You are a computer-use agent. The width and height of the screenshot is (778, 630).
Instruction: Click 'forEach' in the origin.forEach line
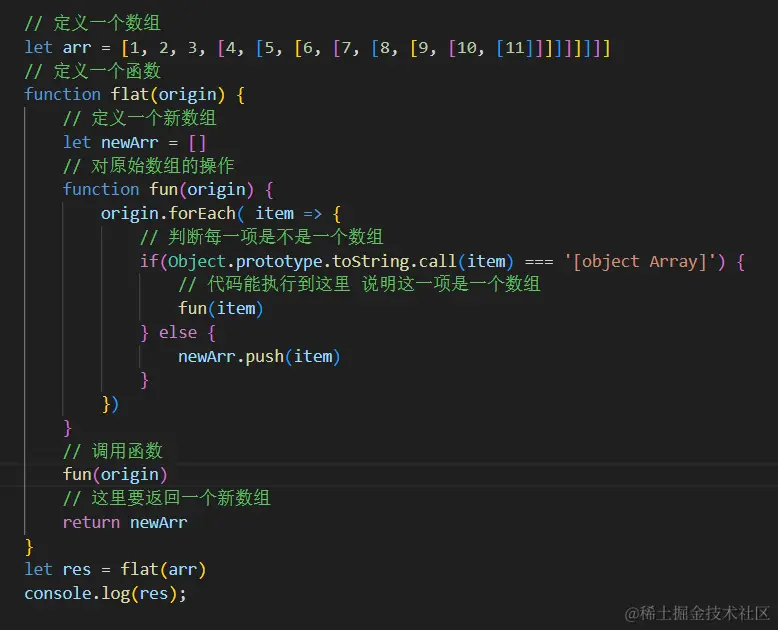(x=202, y=213)
